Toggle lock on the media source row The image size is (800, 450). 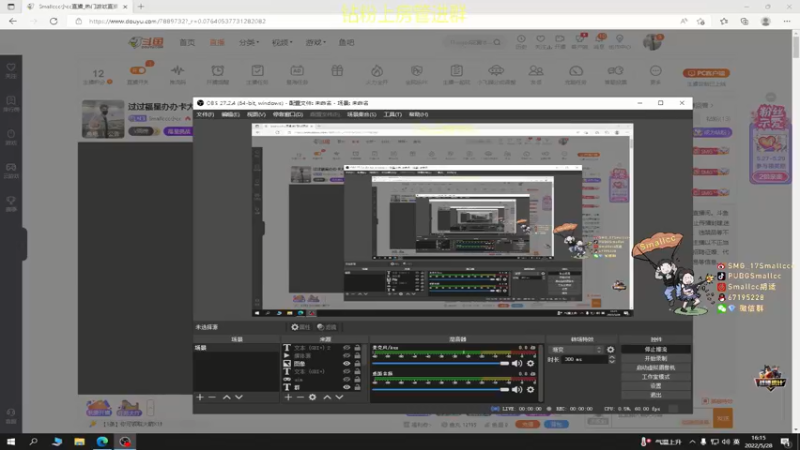(x=358, y=356)
